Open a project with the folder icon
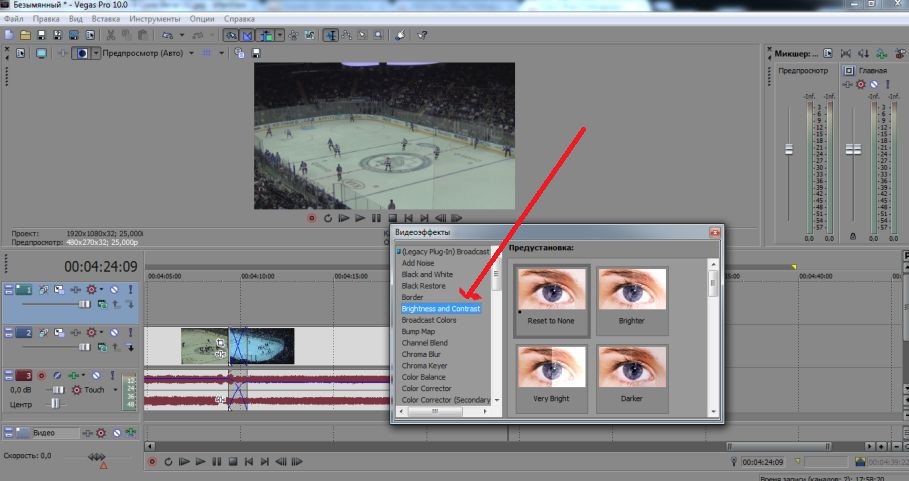 click(x=26, y=35)
